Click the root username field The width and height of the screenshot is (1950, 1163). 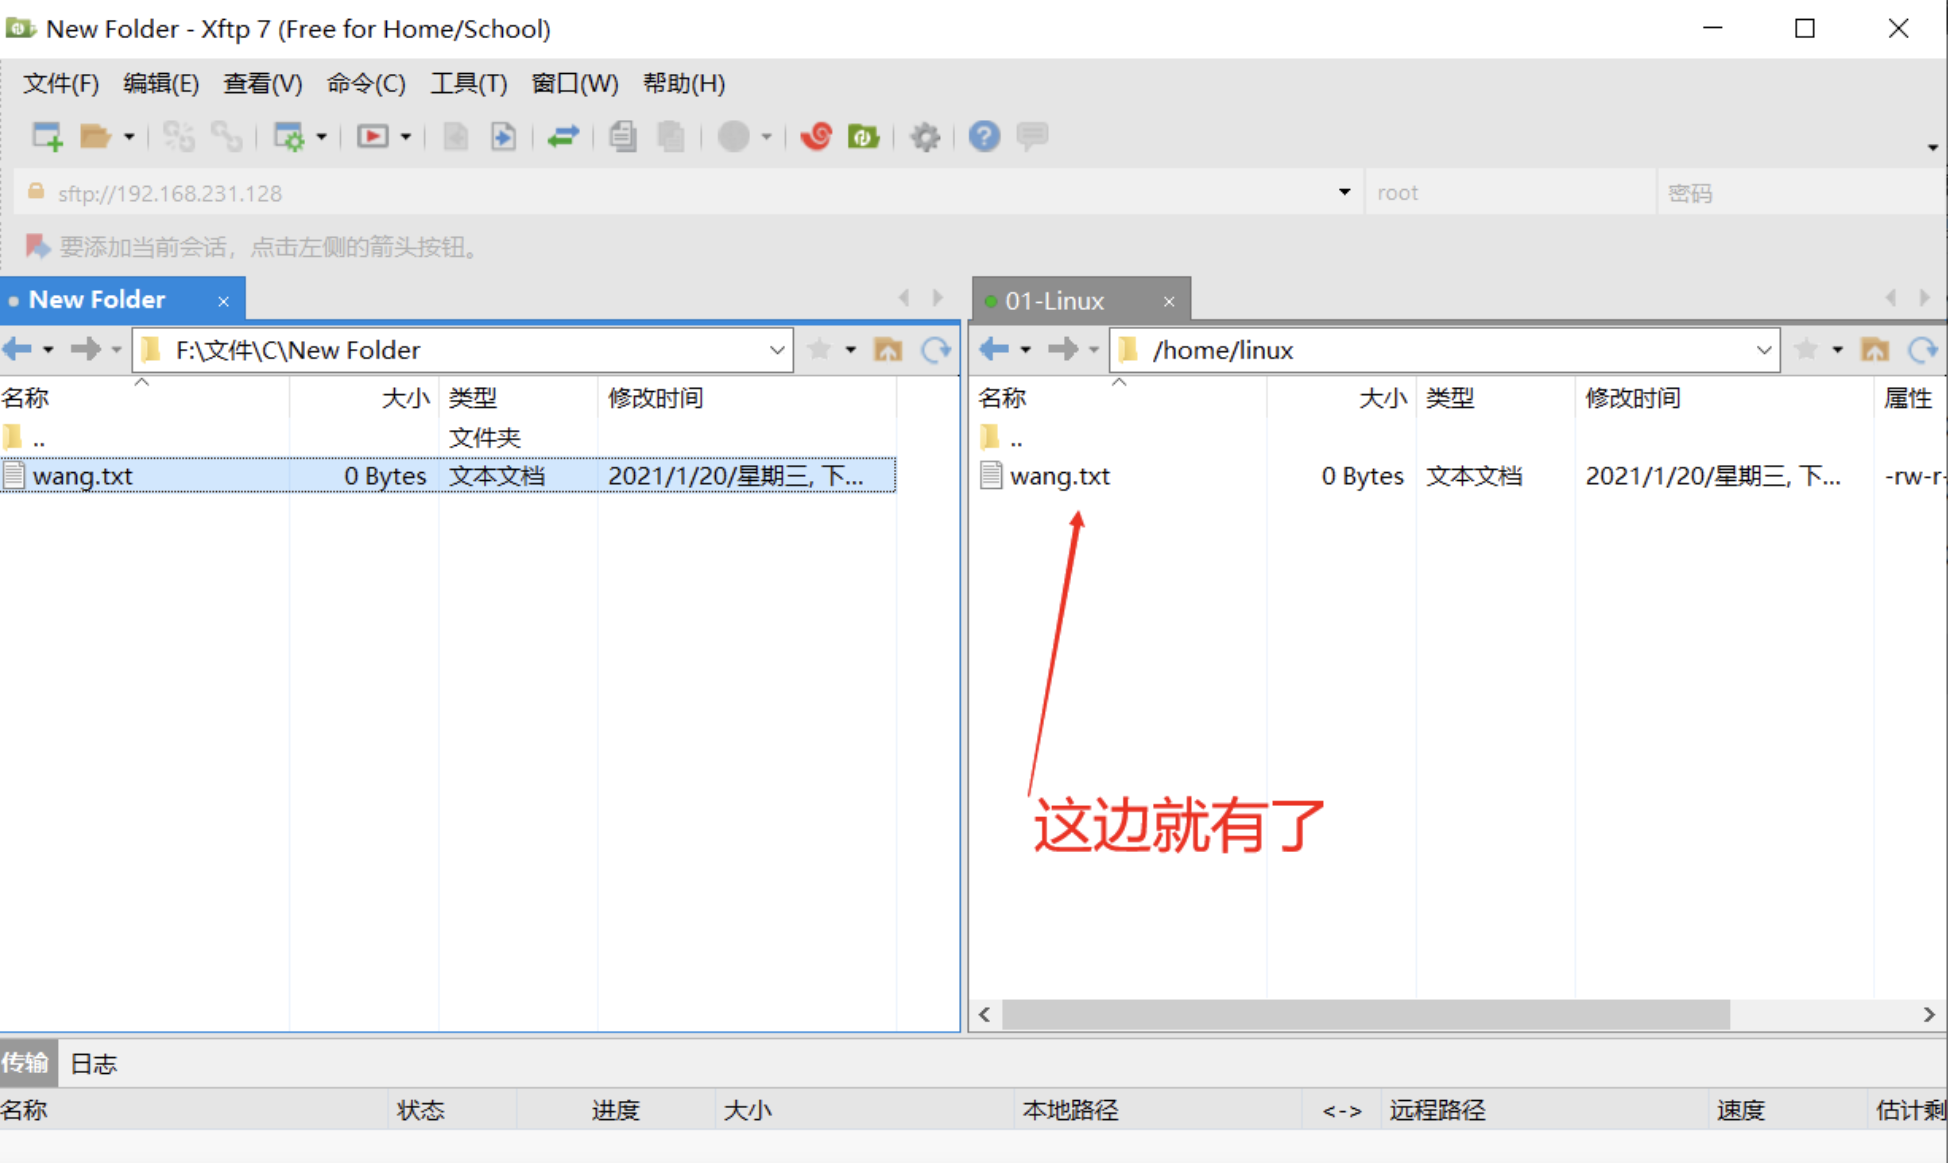click(1510, 192)
